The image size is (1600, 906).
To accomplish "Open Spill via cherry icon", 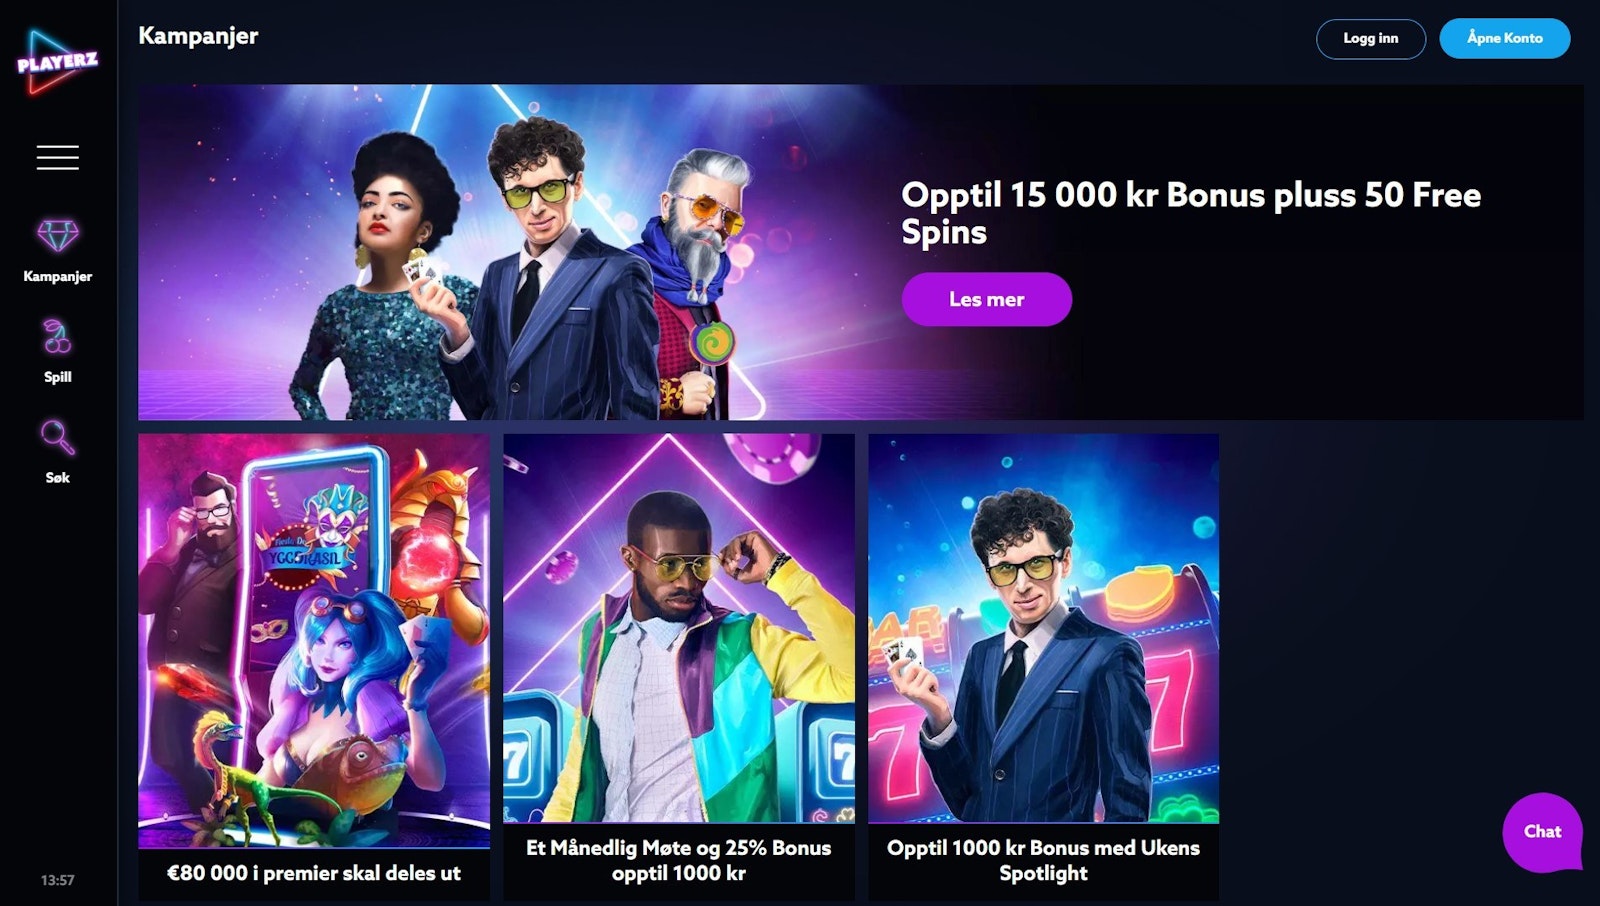I will coord(58,338).
